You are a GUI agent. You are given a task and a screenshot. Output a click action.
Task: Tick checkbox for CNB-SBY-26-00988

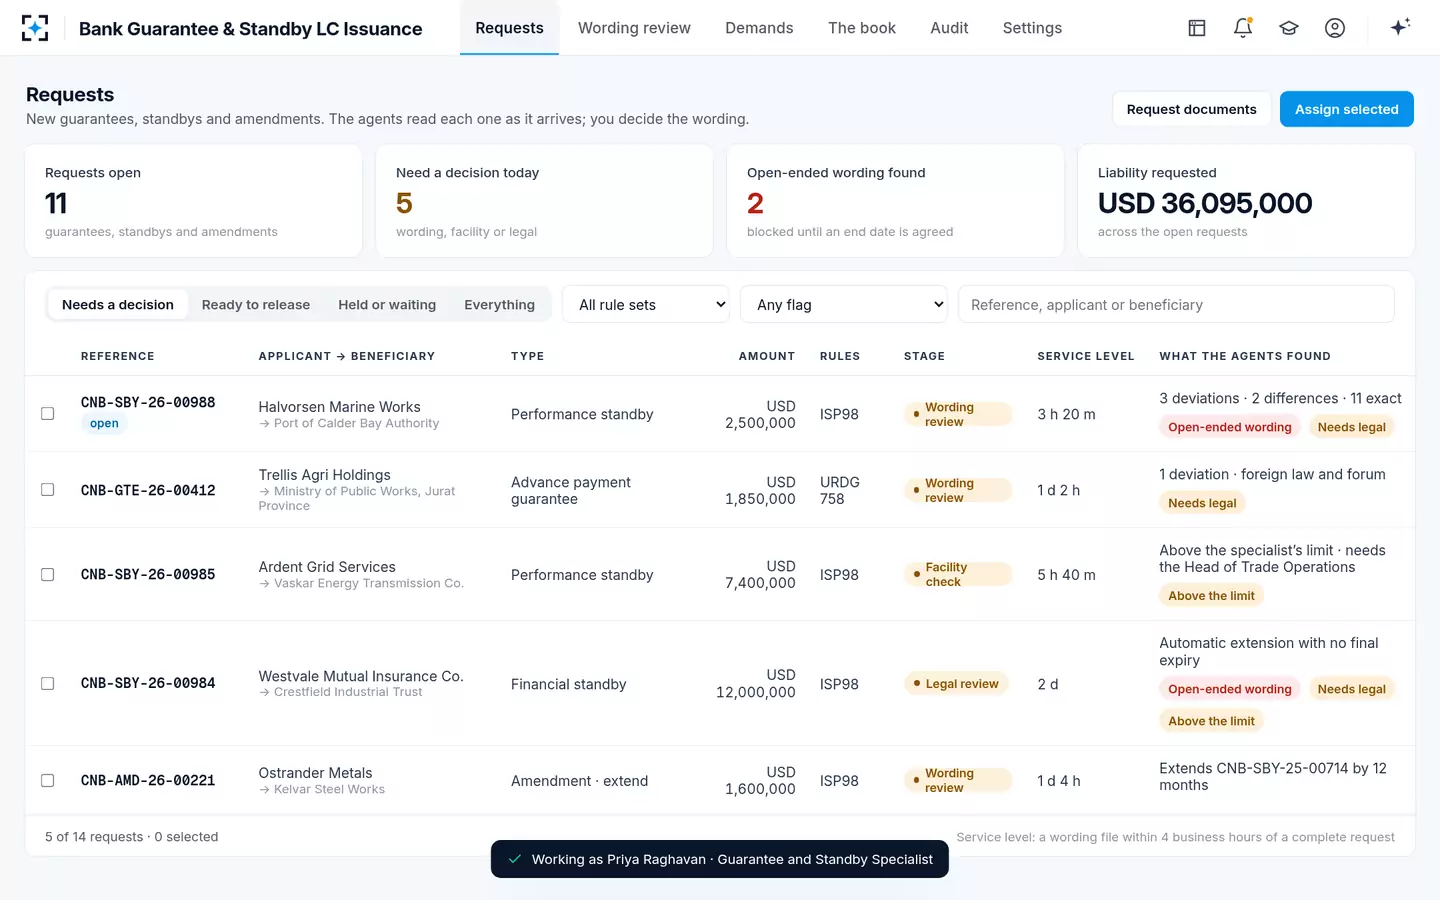coord(47,413)
